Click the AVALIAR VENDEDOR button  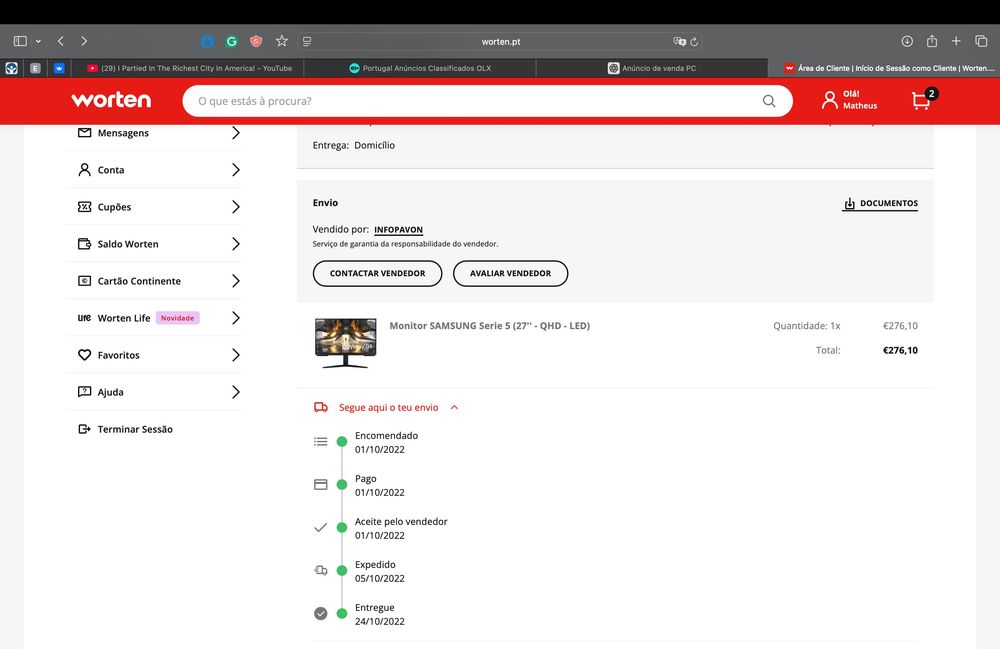click(510, 273)
